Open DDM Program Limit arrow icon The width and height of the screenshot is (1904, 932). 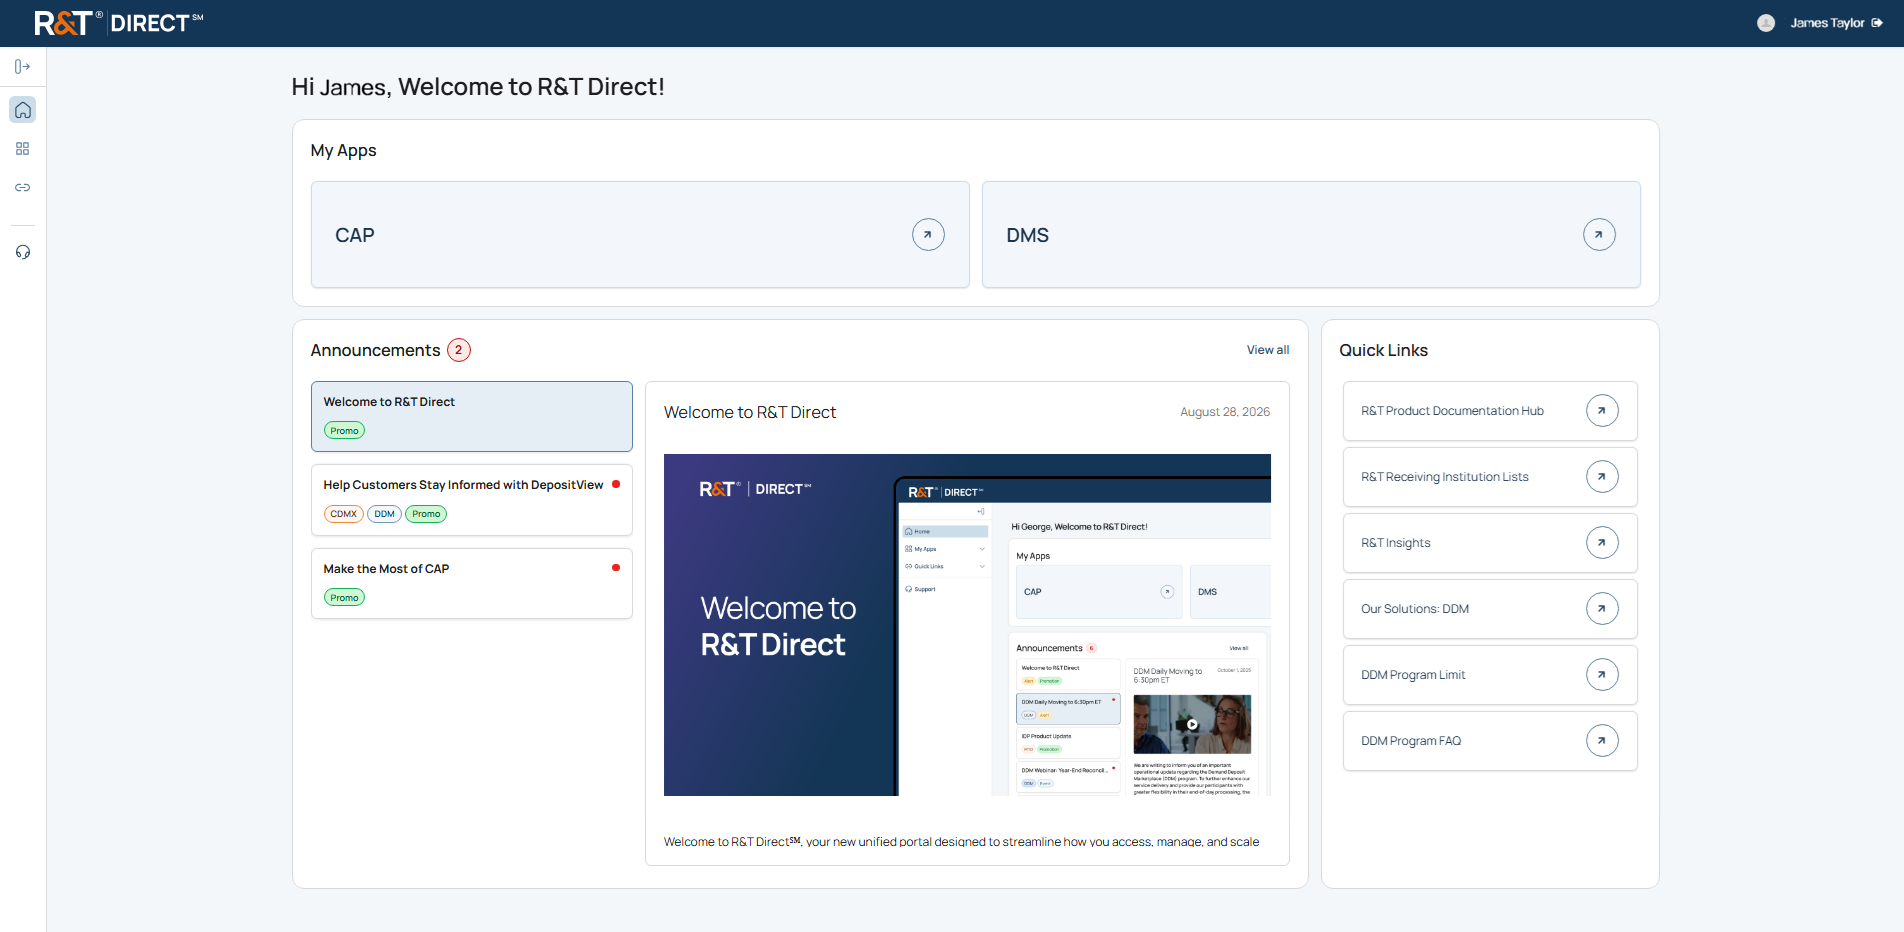click(x=1602, y=675)
